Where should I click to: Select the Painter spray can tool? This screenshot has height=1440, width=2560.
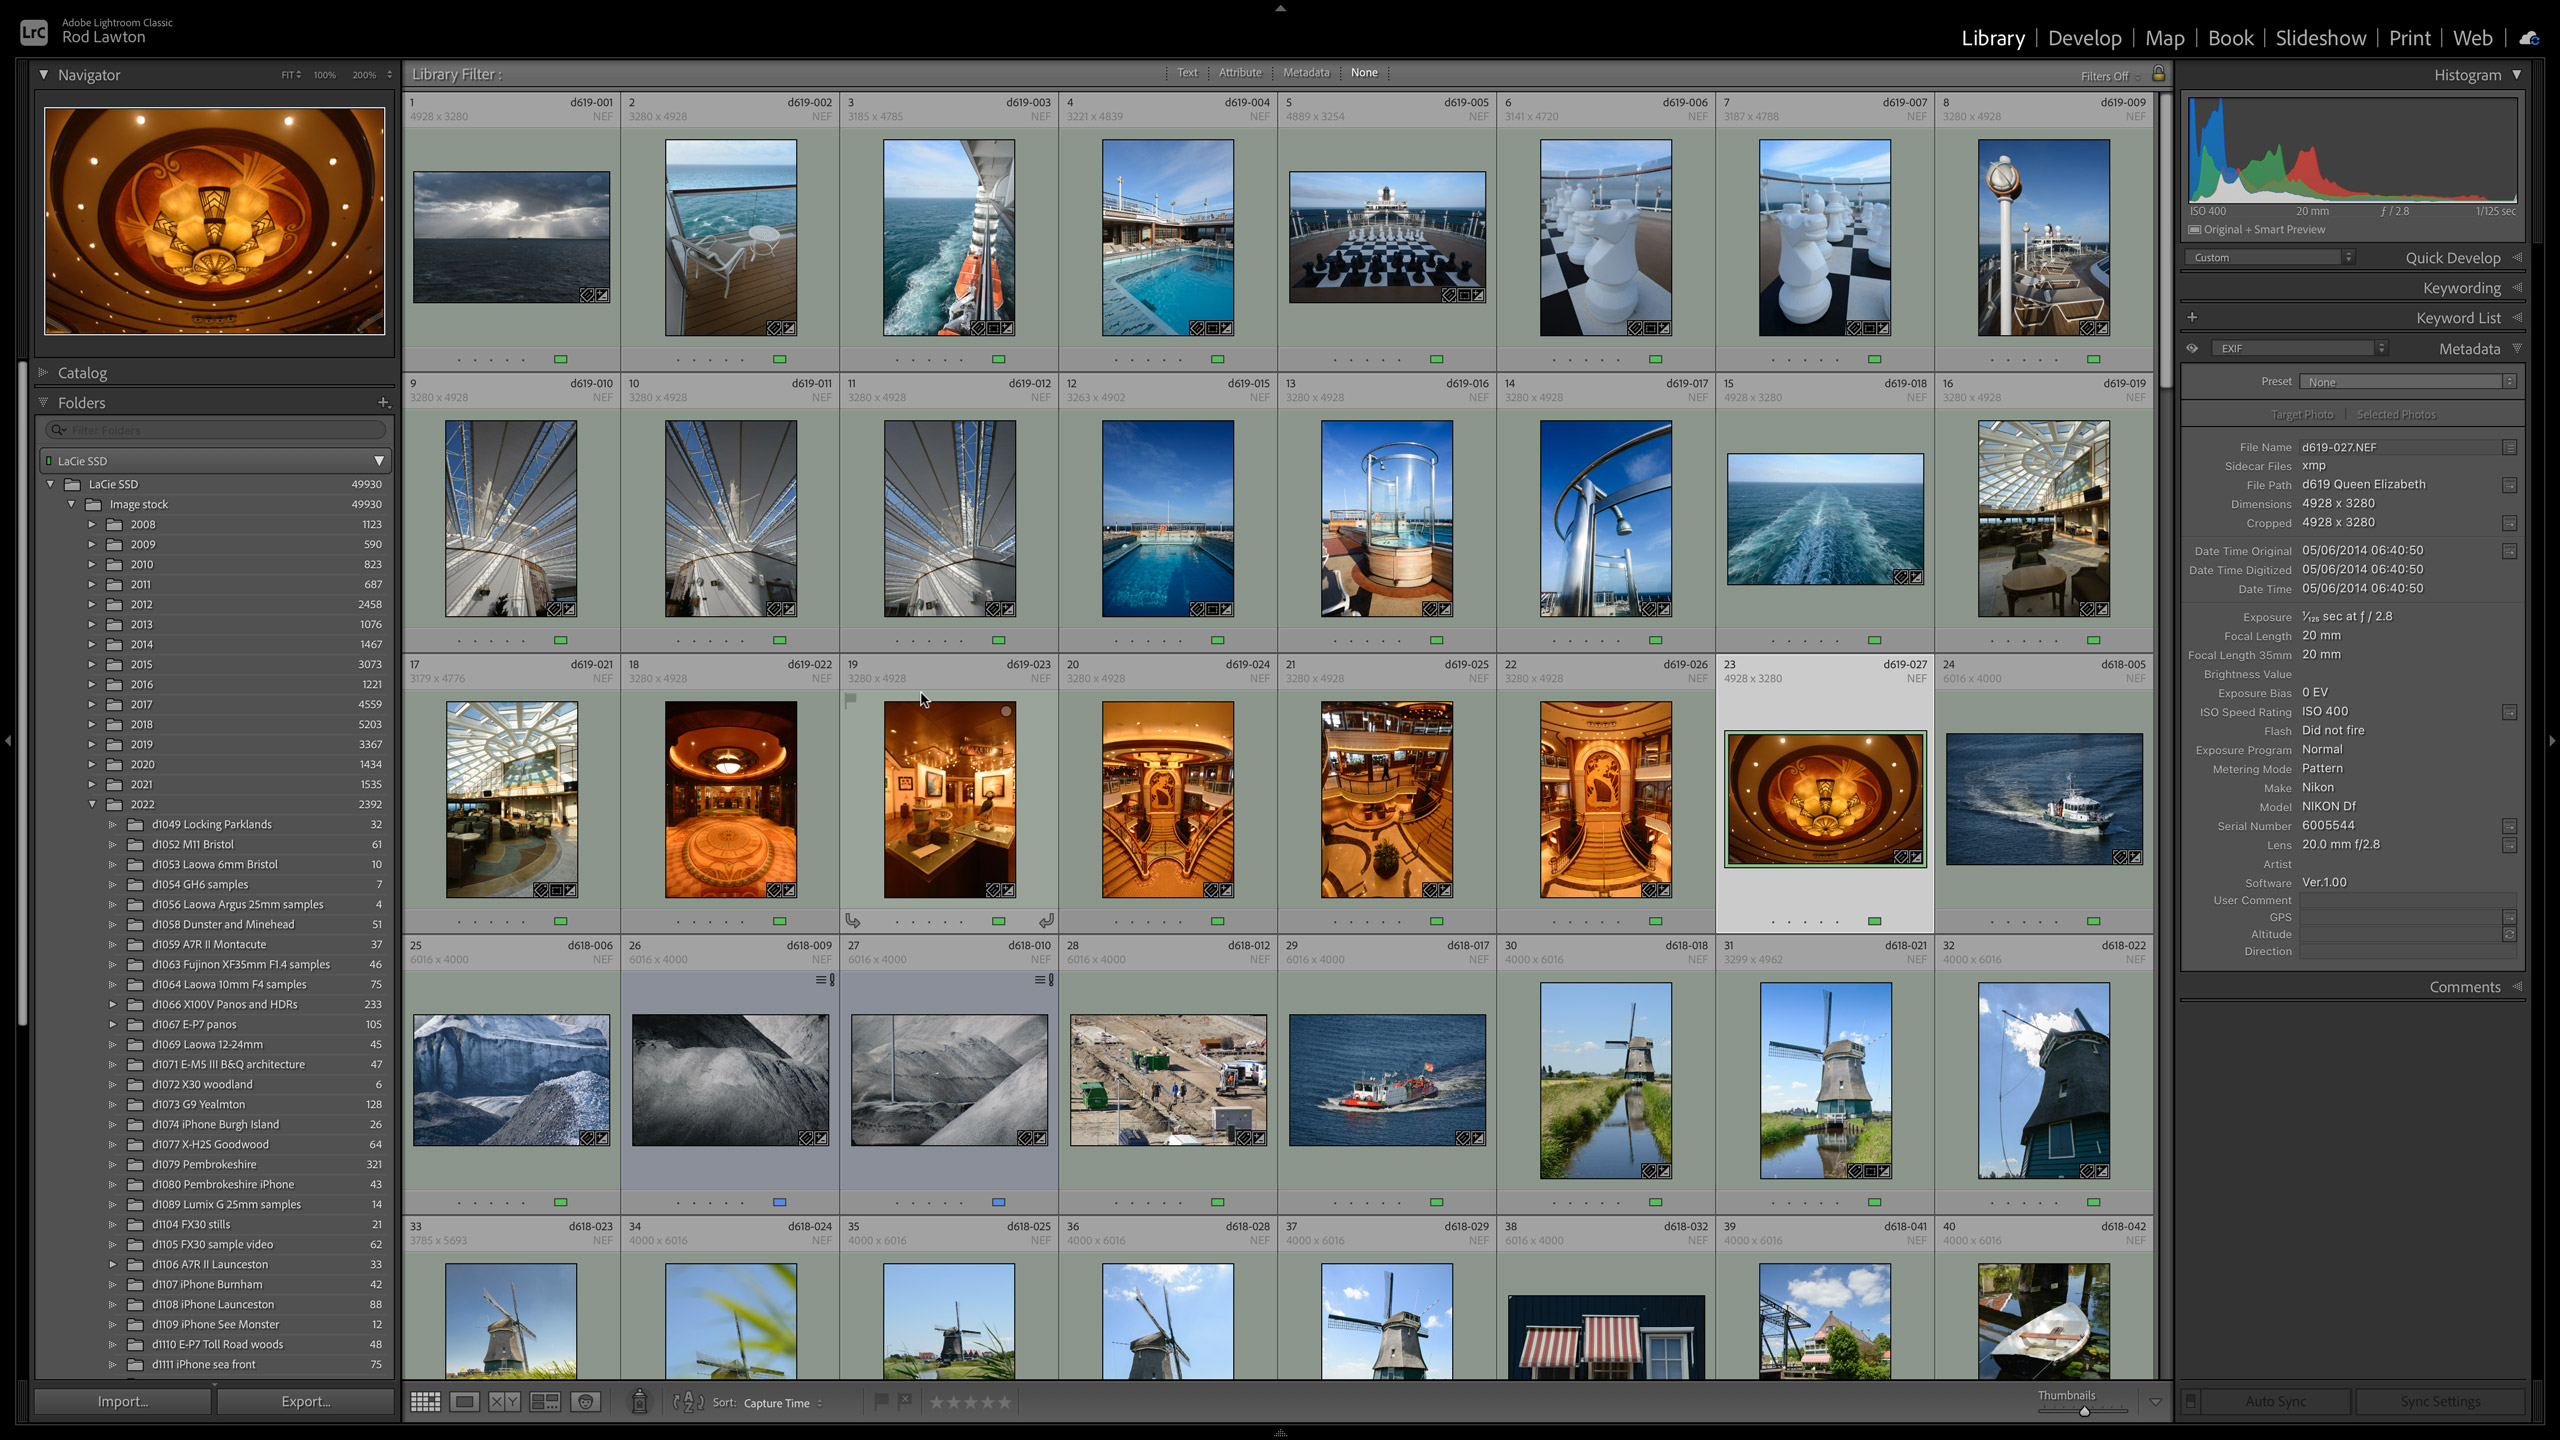[x=639, y=1402]
